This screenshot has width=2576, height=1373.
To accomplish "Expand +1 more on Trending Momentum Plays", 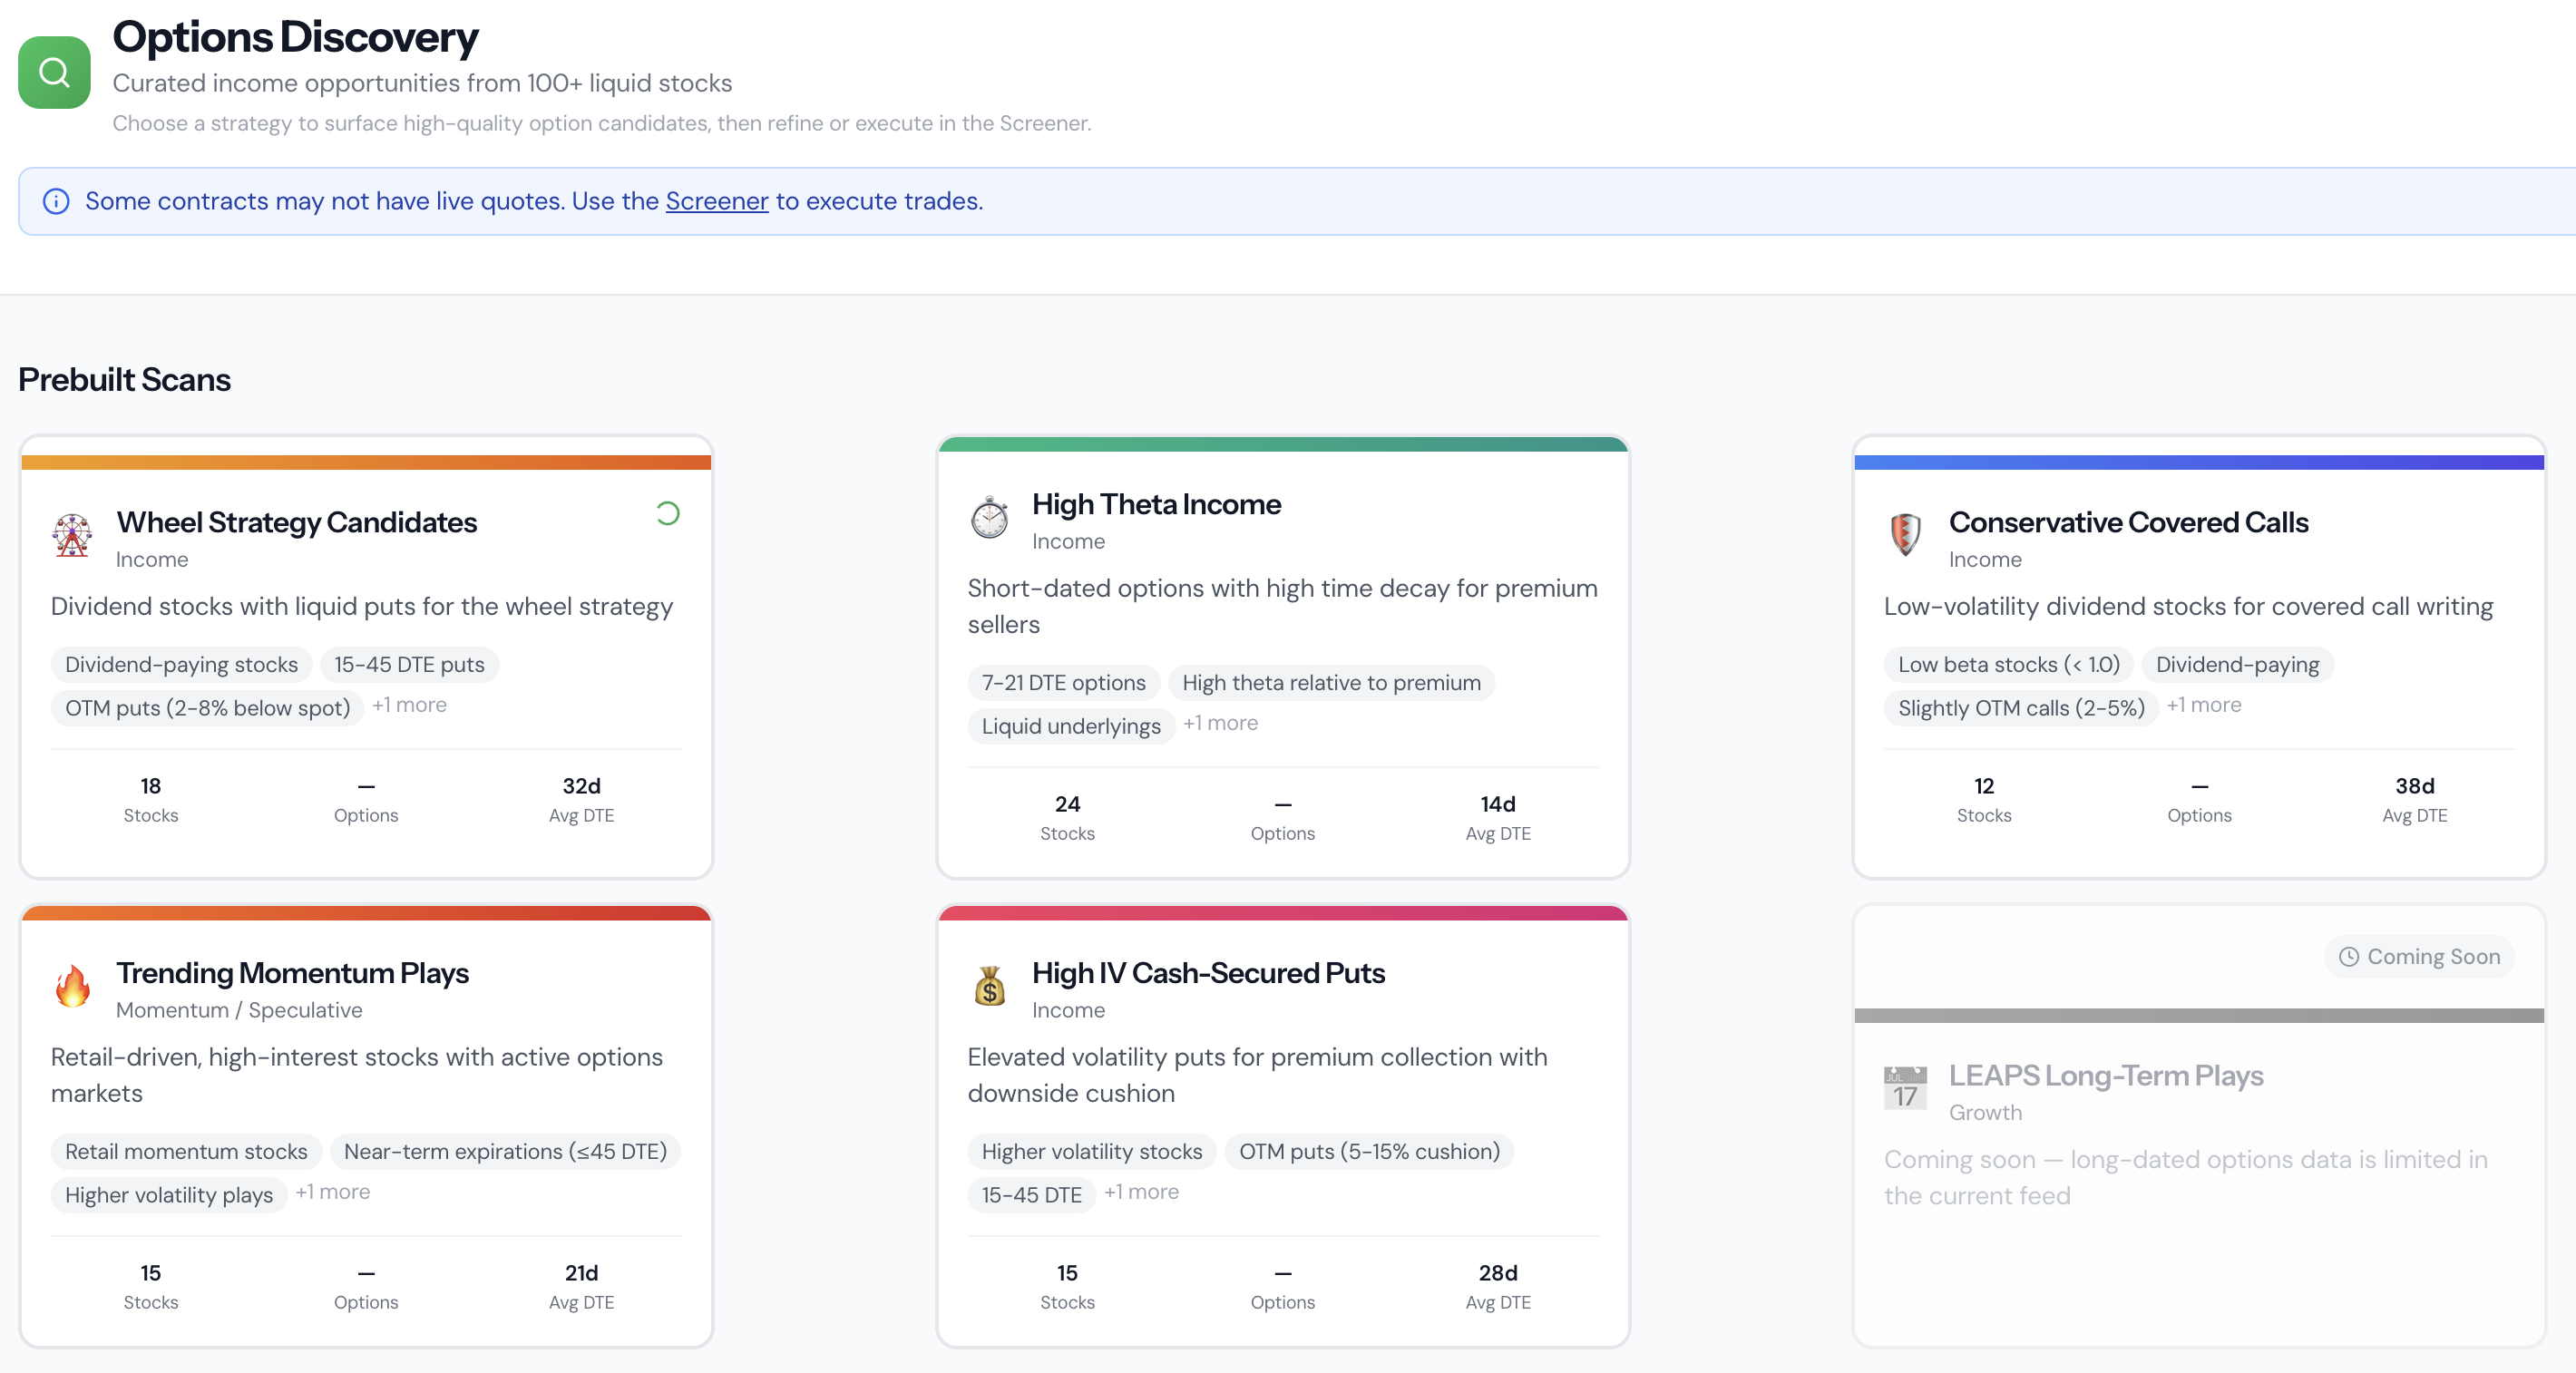I will point(333,1191).
